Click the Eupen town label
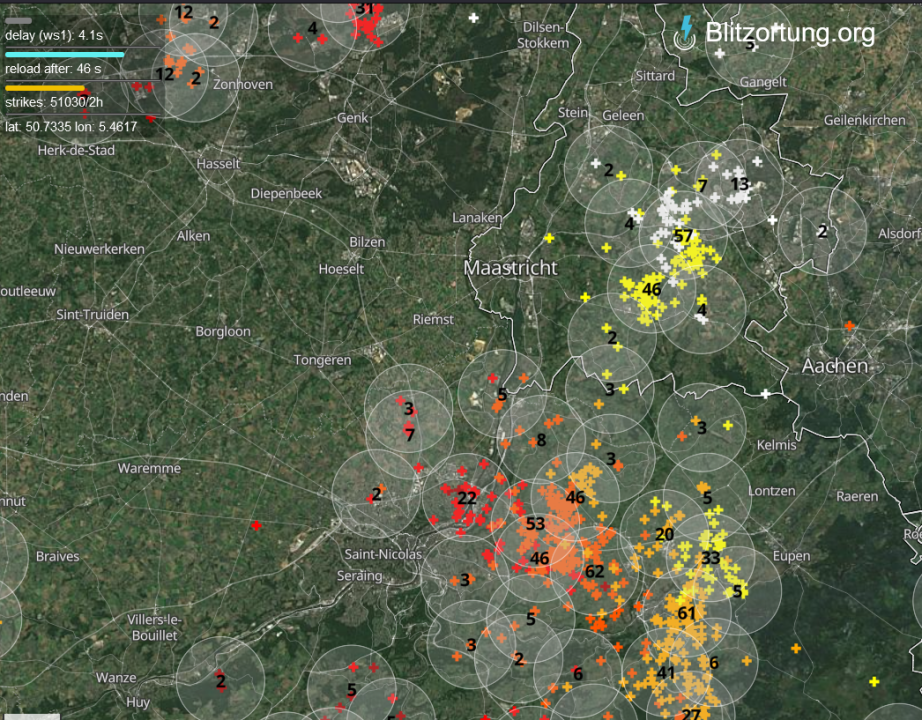922x720 pixels. pyautogui.click(x=791, y=556)
